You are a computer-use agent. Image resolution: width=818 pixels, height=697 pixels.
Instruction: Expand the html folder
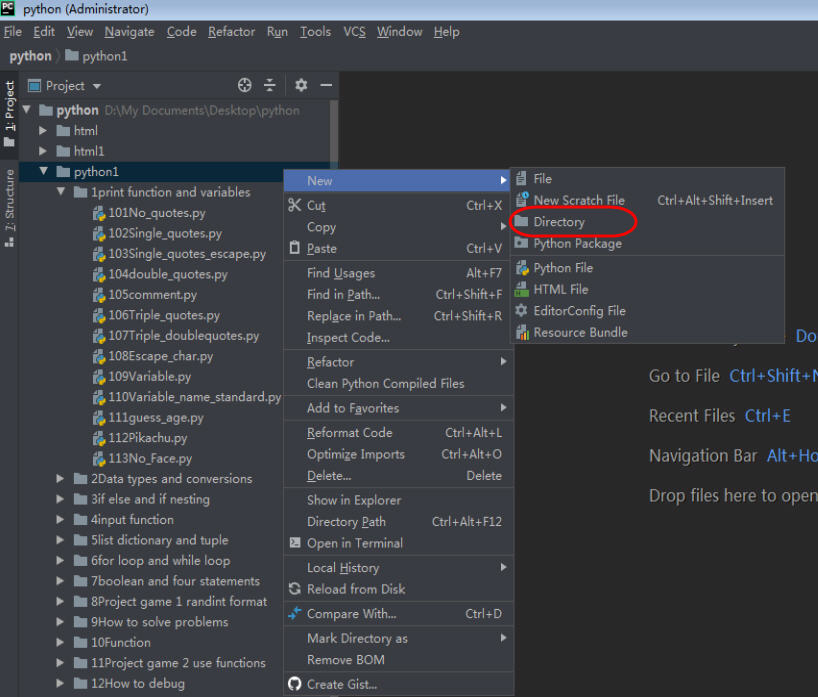[x=43, y=130]
